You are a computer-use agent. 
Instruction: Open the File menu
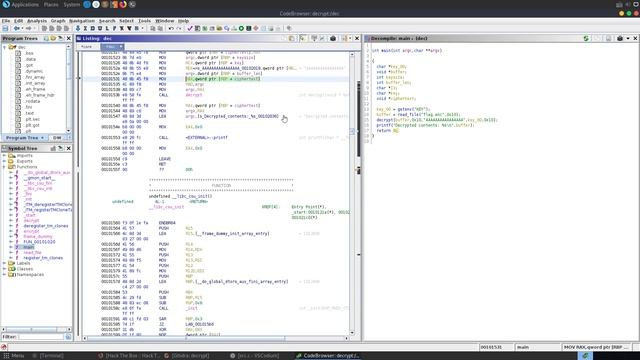point(6,21)
